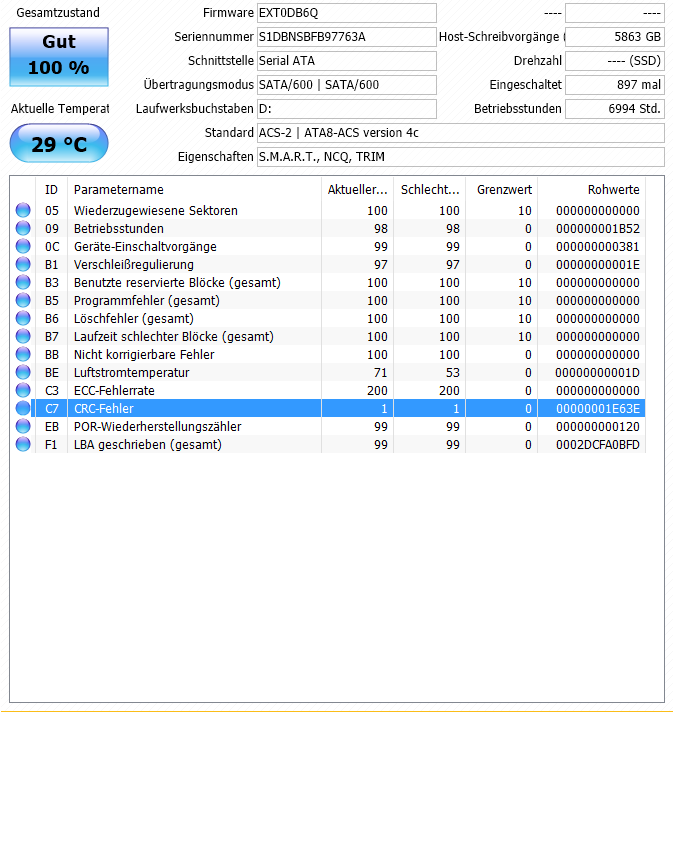Click the status orb for LBA geschrieben
Screen dimensions: 673x847
click(23, 444)
